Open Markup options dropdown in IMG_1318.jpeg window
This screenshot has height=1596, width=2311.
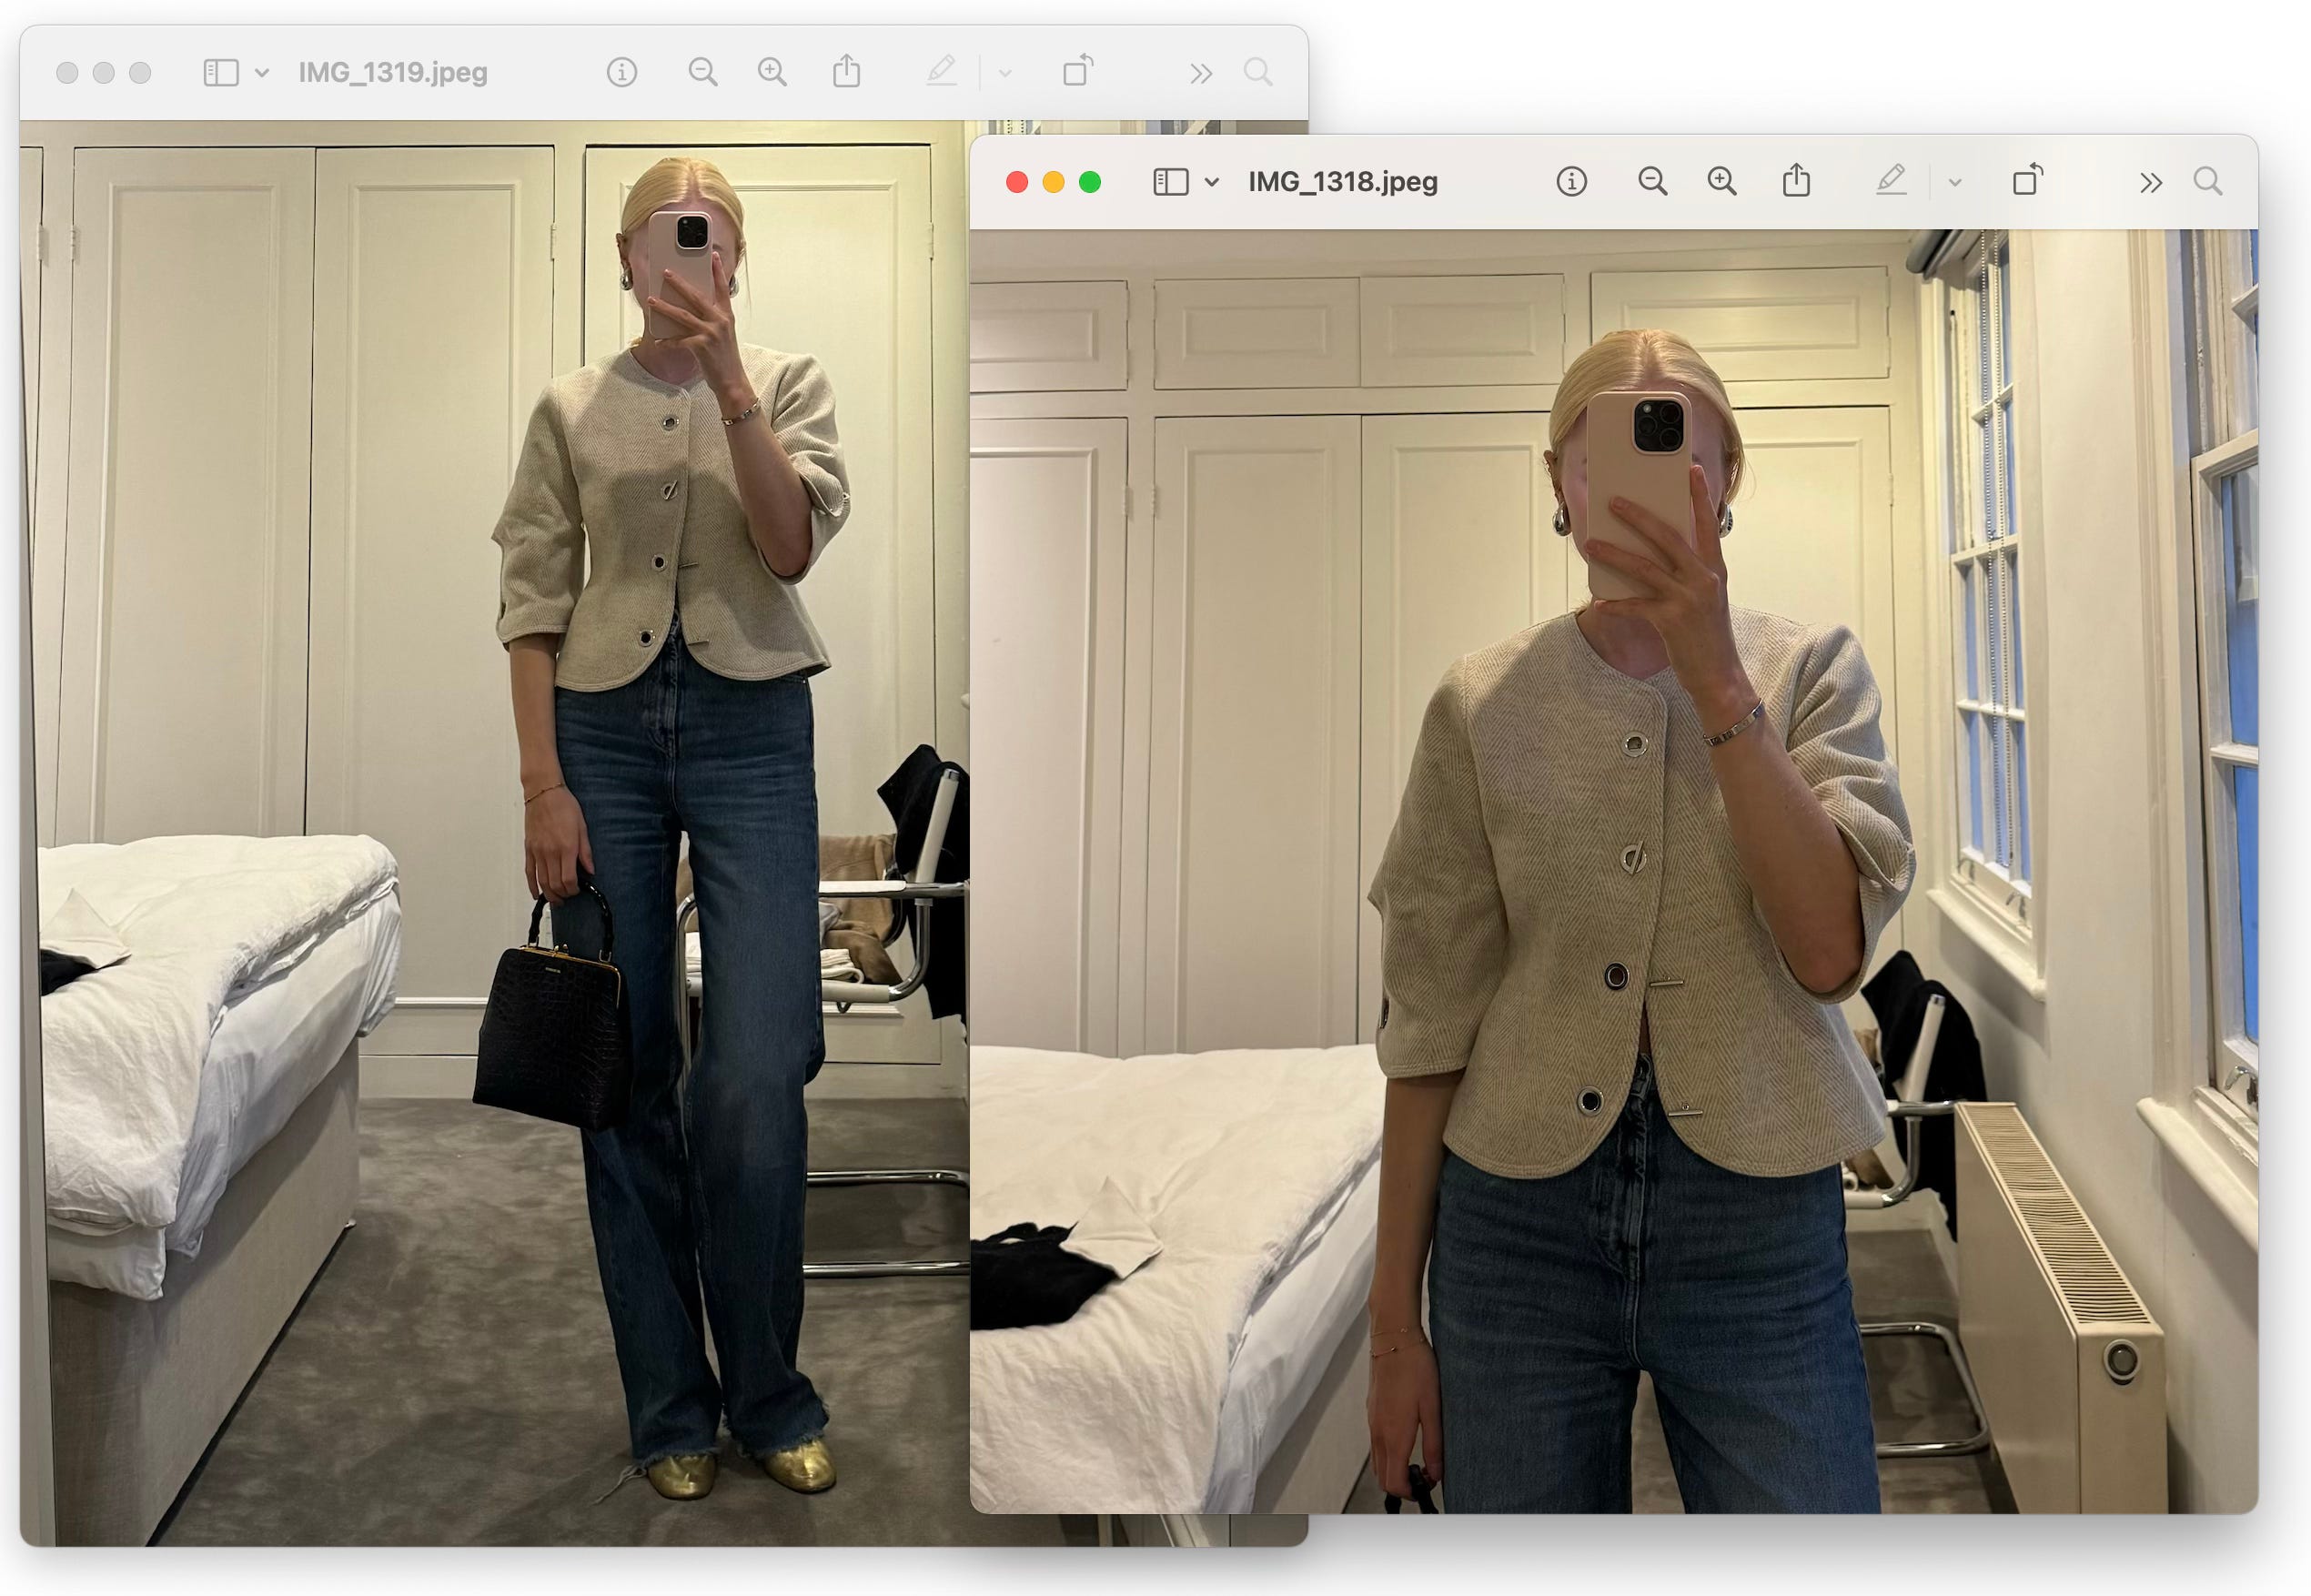tap(1955, 183)
